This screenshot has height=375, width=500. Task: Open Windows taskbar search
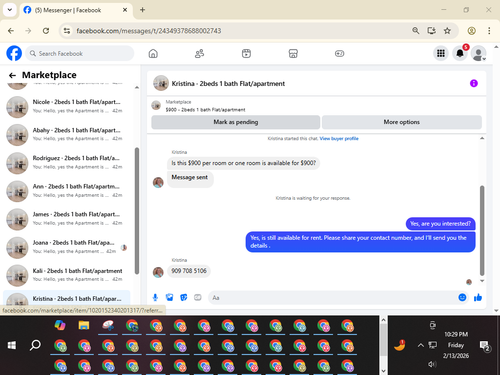tap(35, 345)
